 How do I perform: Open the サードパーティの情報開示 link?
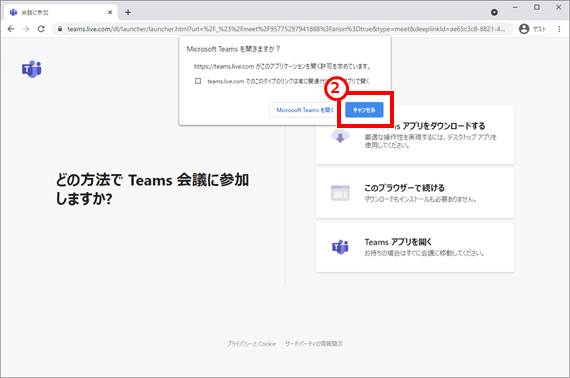click(x=314, y=343)
